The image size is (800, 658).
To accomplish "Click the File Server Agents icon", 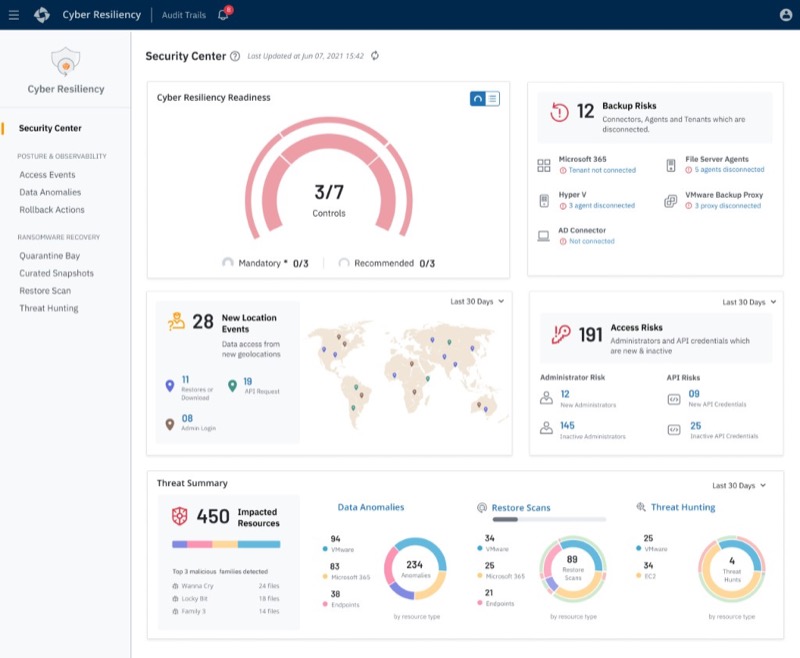I will click(x=671, y=165).
